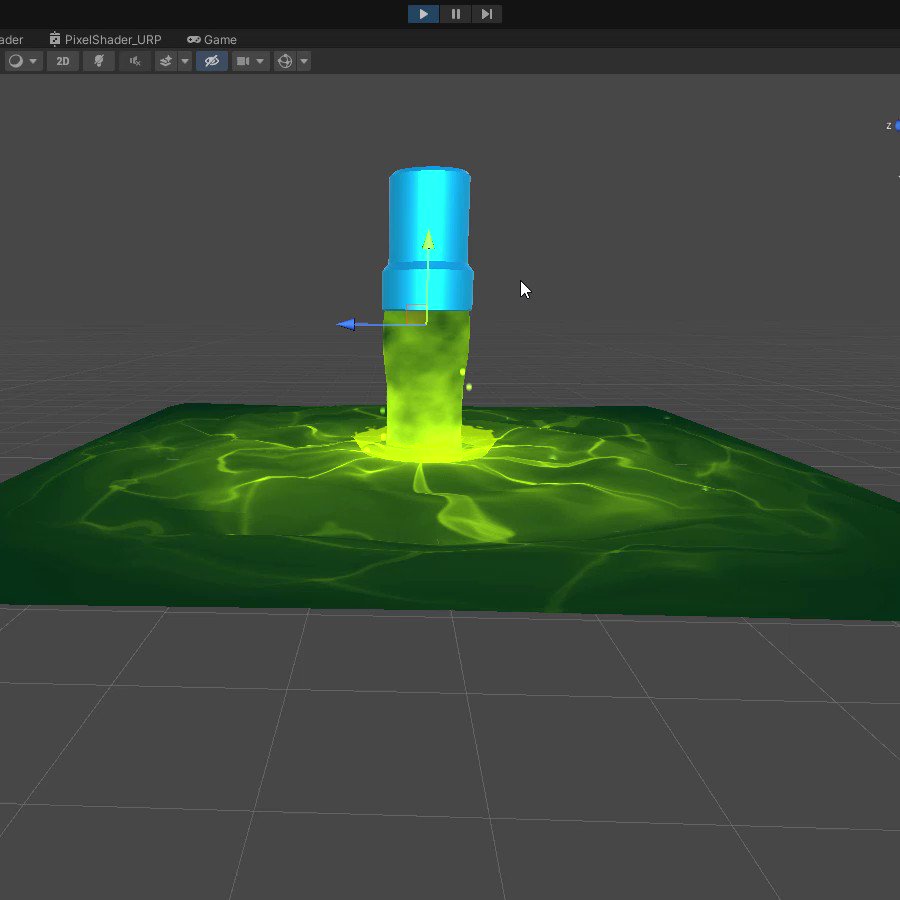
Task: Click the Z axis on the orientation gizmo
Action: pyautogui.click(x=895, y=126)
